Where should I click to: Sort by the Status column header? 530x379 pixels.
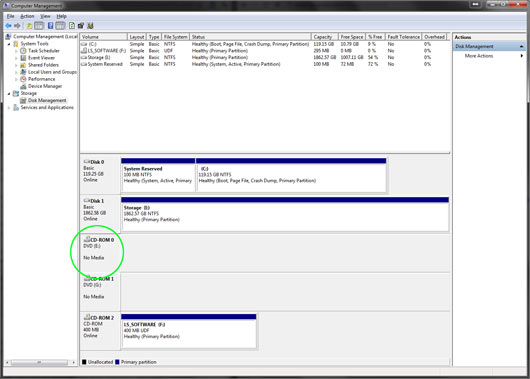click(250, 37)
